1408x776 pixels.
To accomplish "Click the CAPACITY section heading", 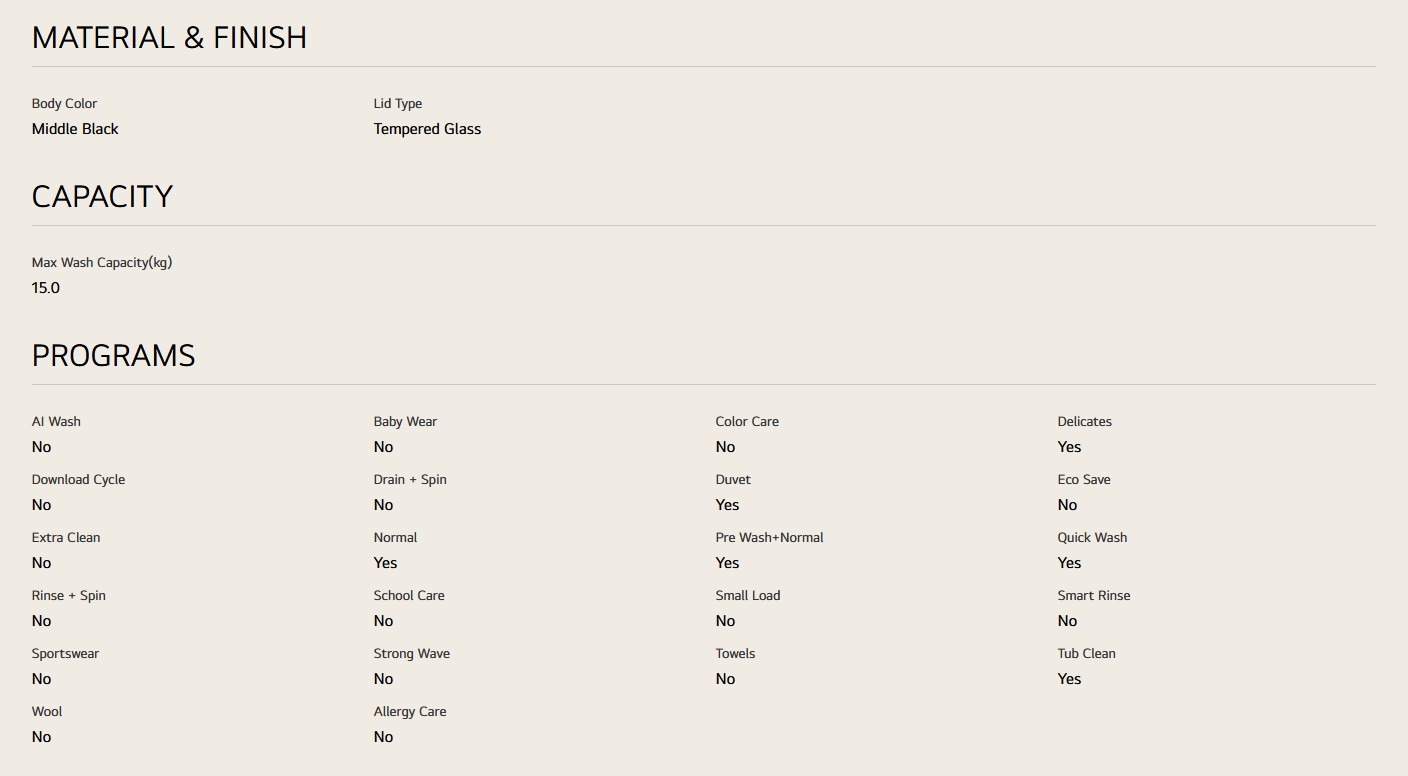I will 102,197.
